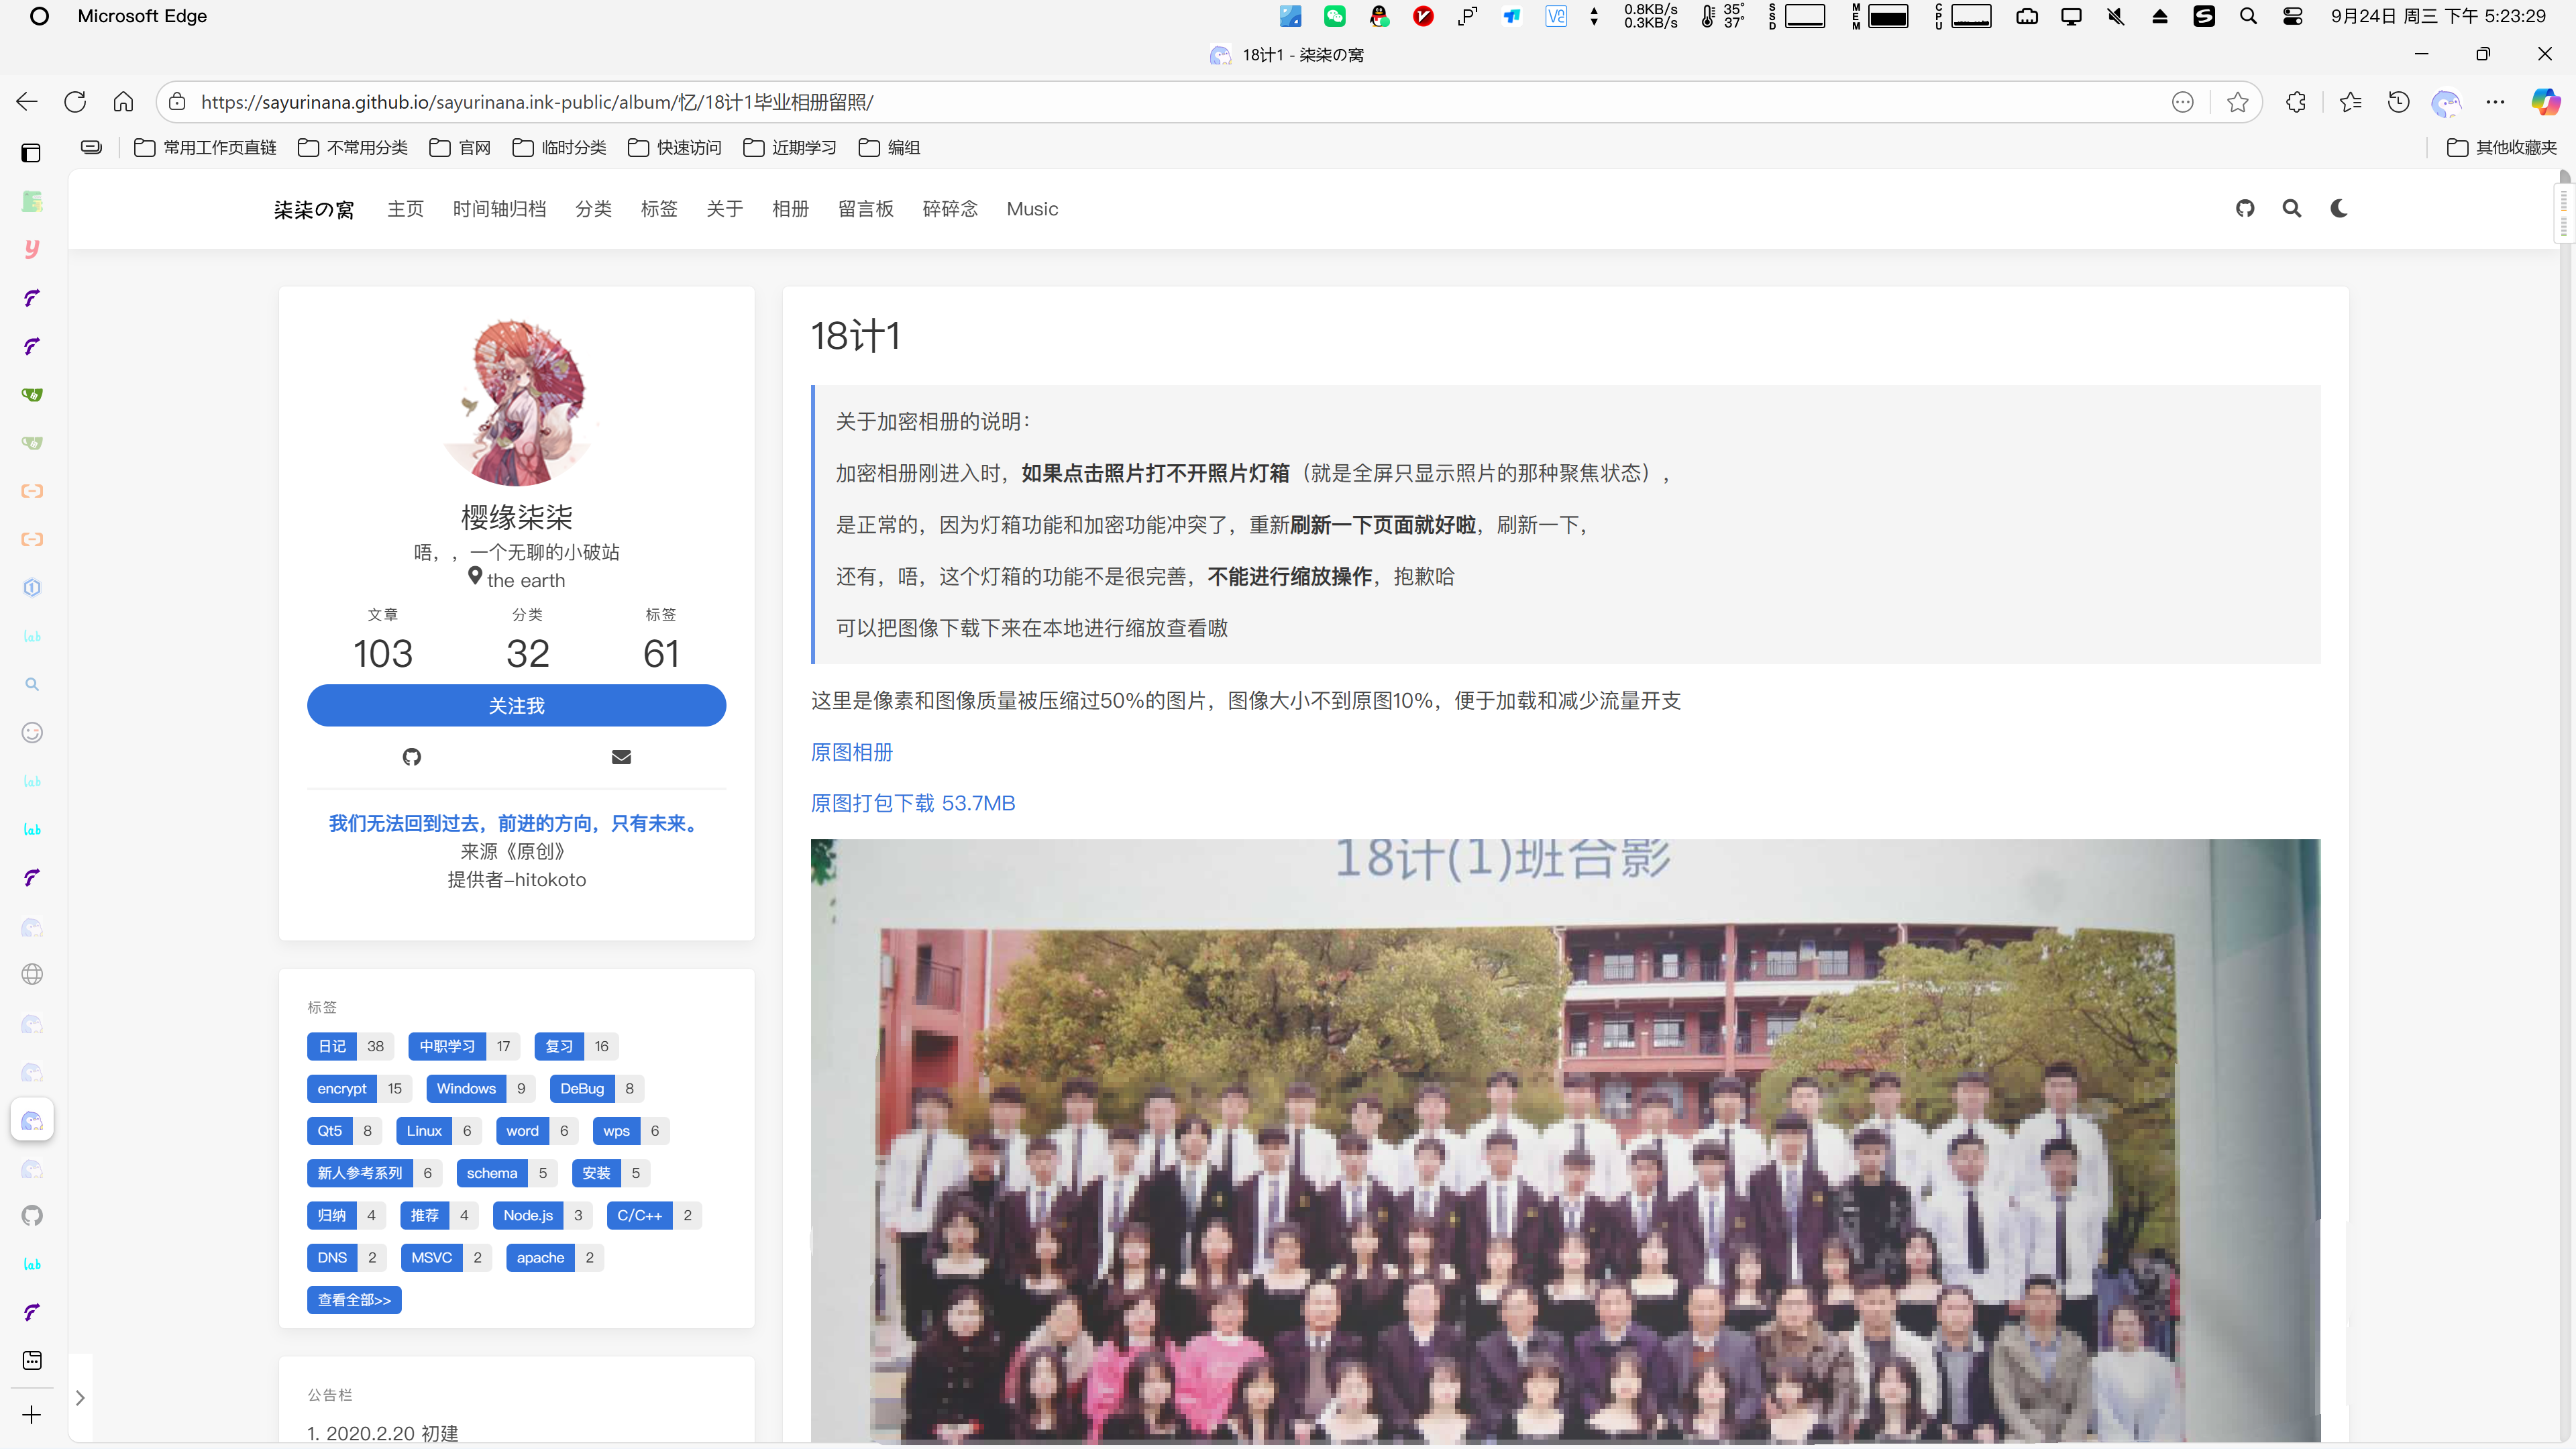Screen dimensions: 2576x1449
Task: Click the GitHub icon in site navbar
Action: click(2245, 208)
